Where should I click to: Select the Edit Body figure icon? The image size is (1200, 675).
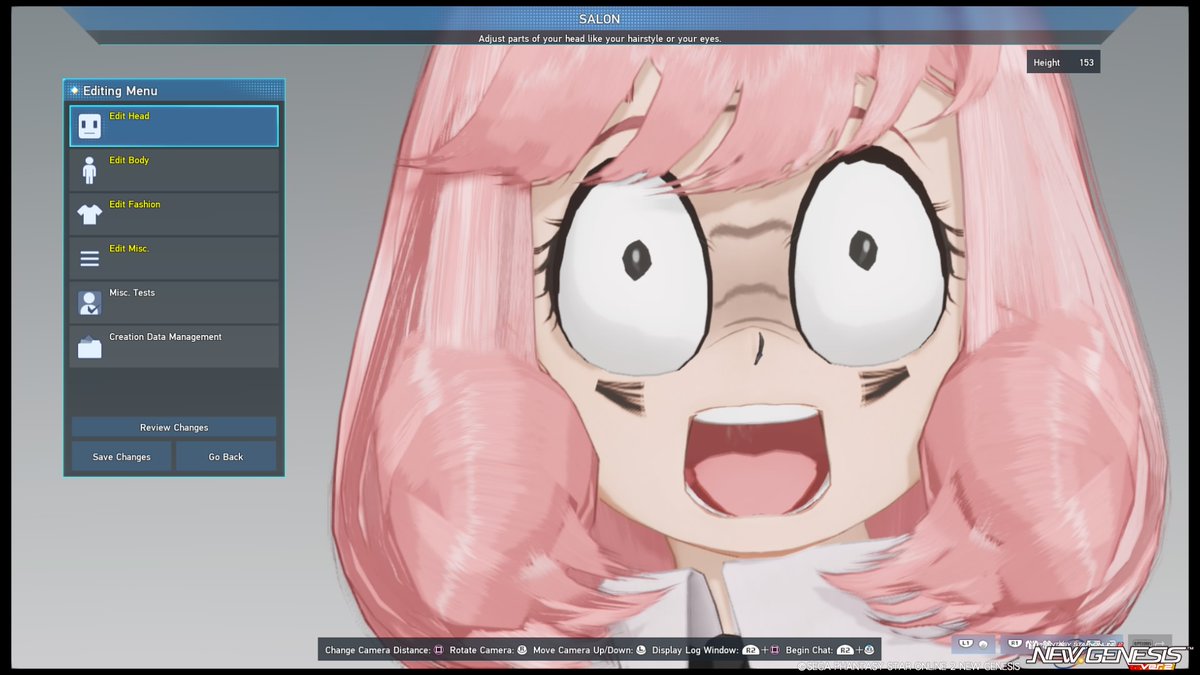coord(89,170)
